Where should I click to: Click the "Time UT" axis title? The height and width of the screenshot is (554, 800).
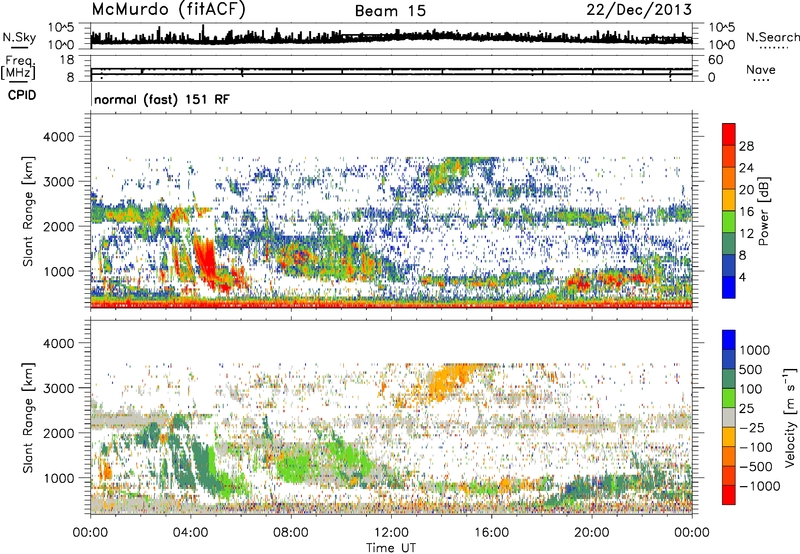(391, 548)
